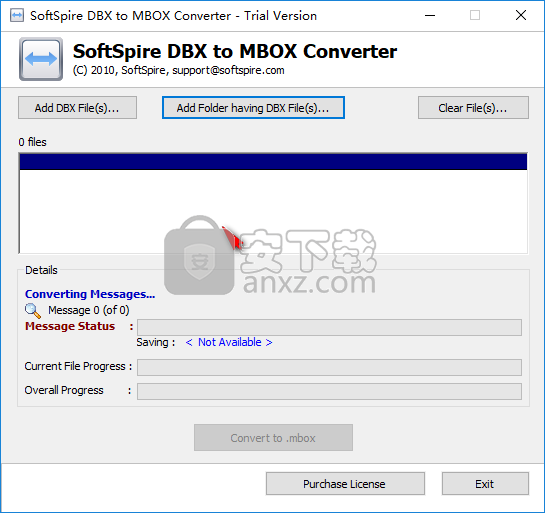This screenshot has width=545, height=513.
Task: Click the magnifier icon beside Message 0
Action: click(x=33, y=310)
